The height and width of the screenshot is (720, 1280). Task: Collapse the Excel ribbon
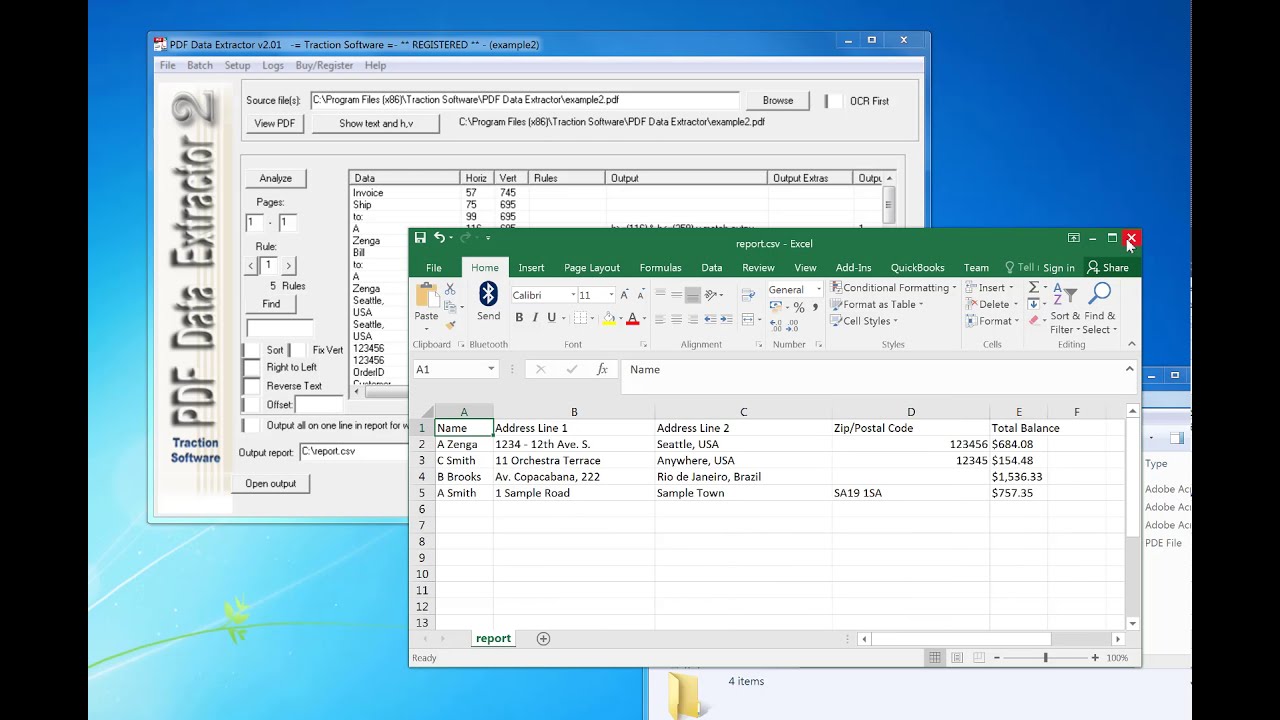point(1132,344)
